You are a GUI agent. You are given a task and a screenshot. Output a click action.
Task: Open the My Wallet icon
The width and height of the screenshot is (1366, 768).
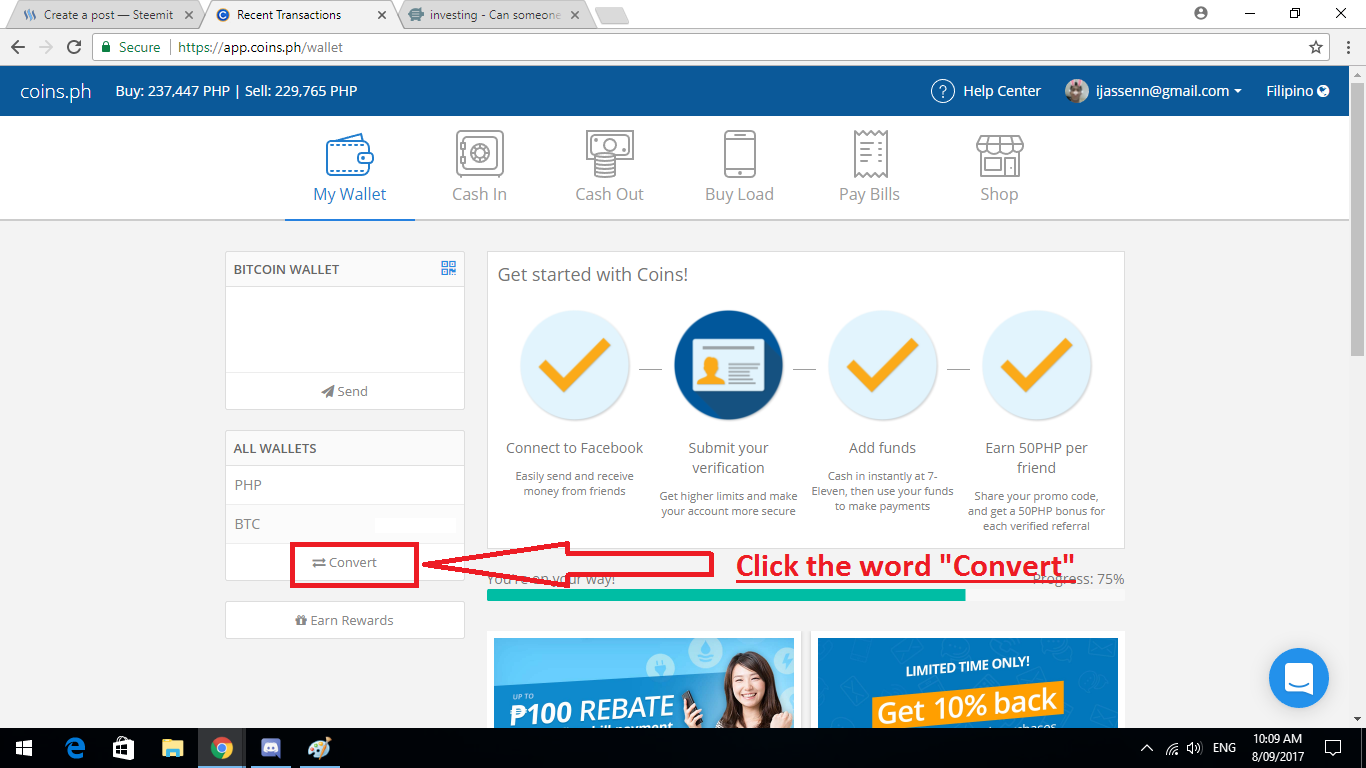click(x=349, y=155)
